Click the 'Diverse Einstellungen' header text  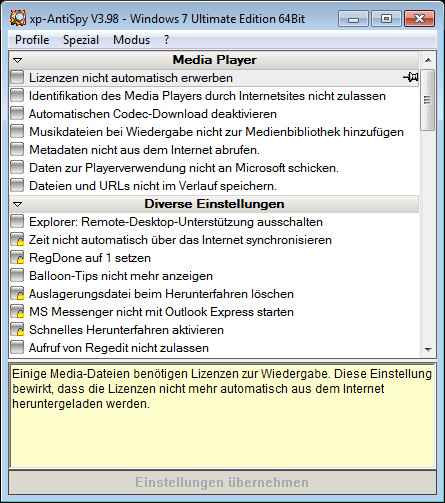tap(214, 204)
